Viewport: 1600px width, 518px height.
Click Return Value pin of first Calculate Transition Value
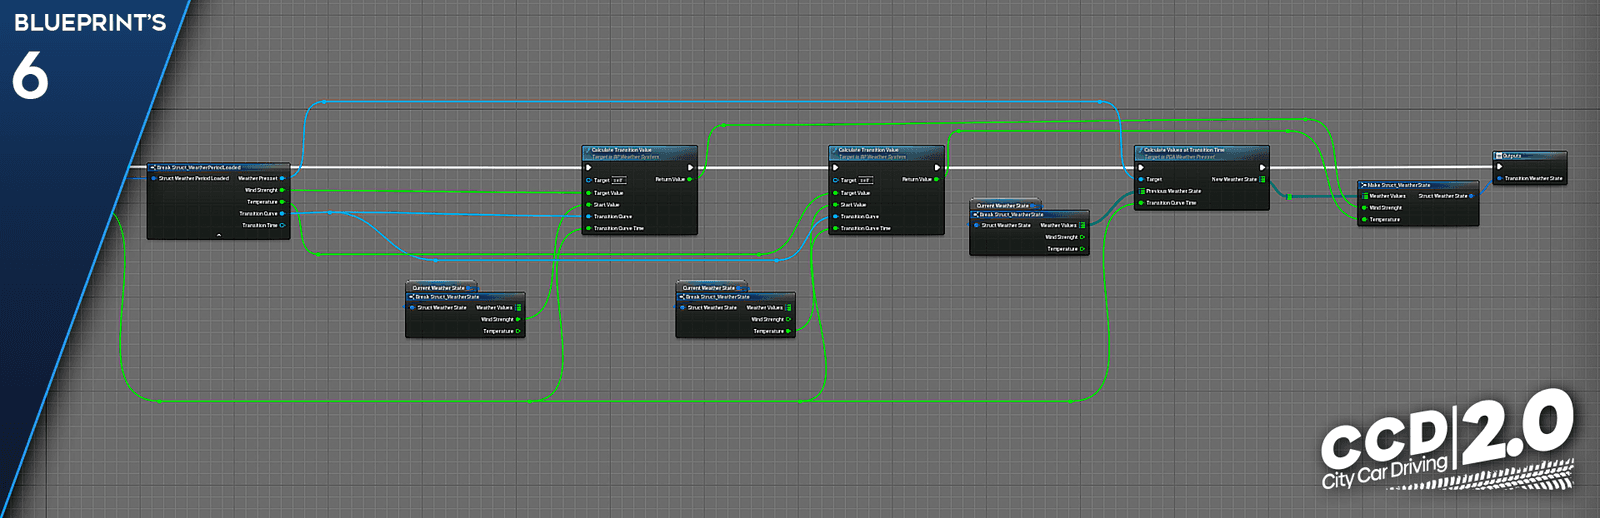(x=690, y=180)
